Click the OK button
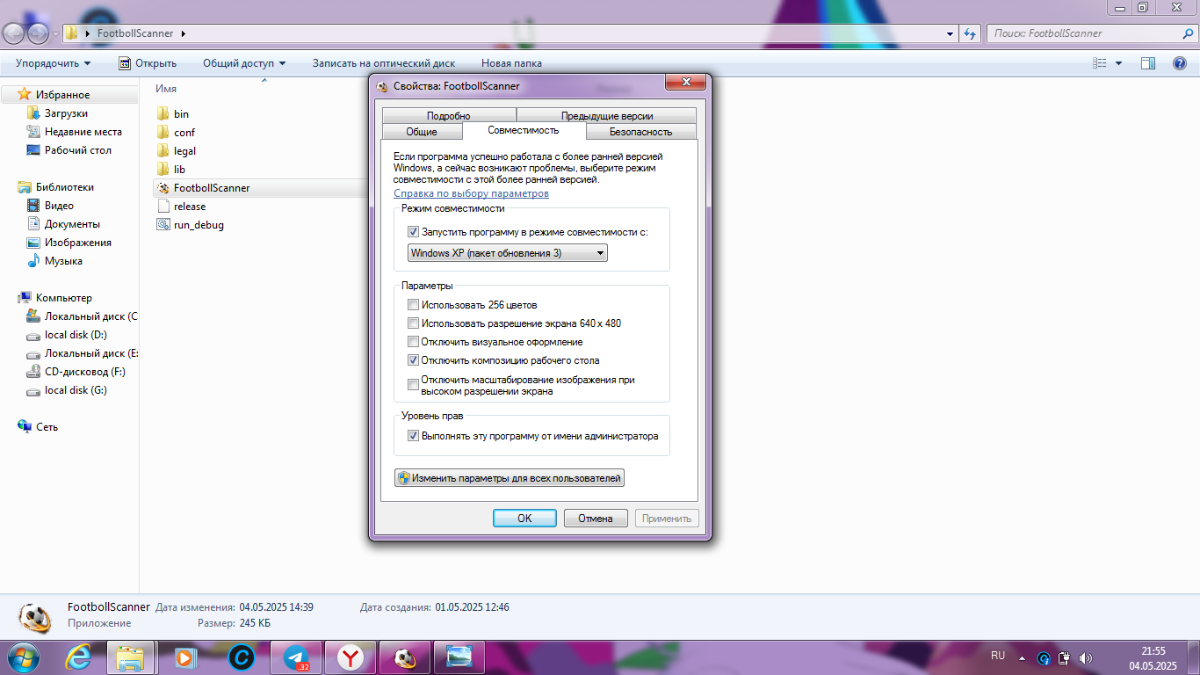This screenshot has width=1200, height=675. pos(524,518)
